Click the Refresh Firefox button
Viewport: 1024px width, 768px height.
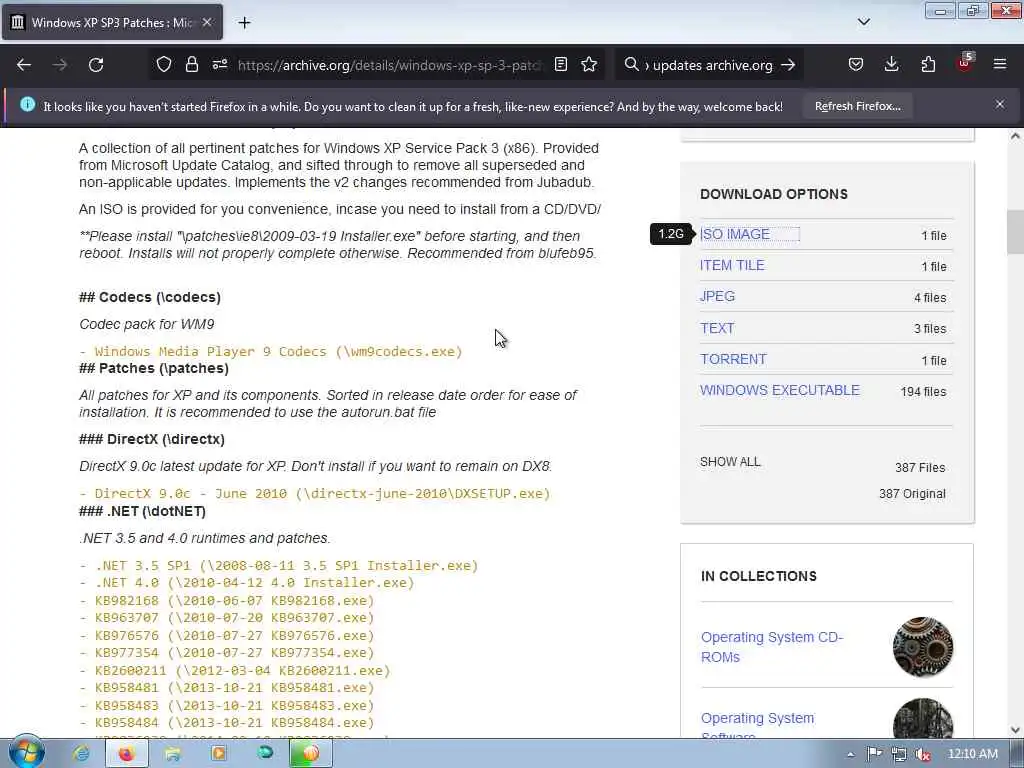click(857, 106)
